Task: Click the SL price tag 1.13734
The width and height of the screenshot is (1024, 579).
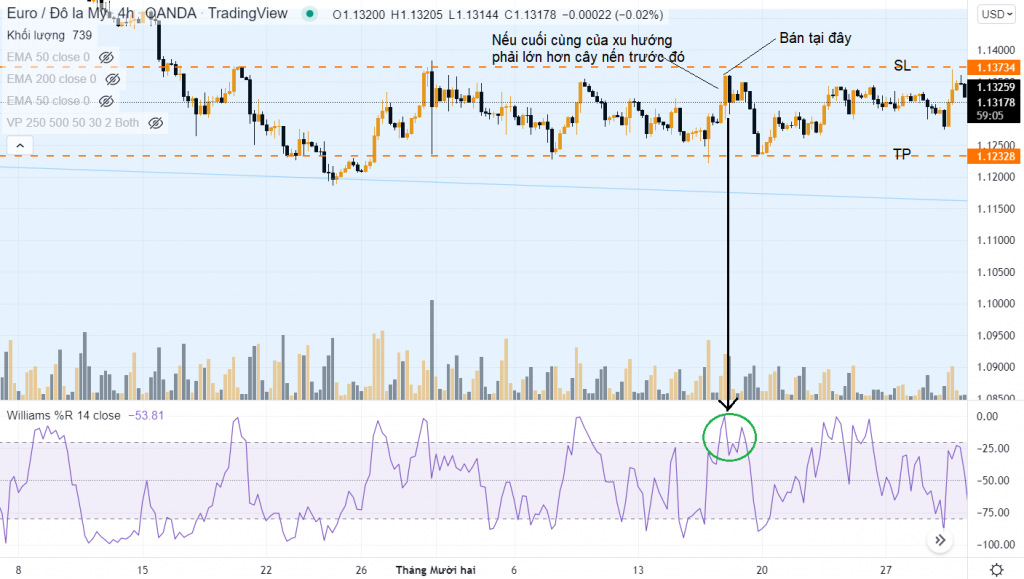Action: (x=995, y=67)
